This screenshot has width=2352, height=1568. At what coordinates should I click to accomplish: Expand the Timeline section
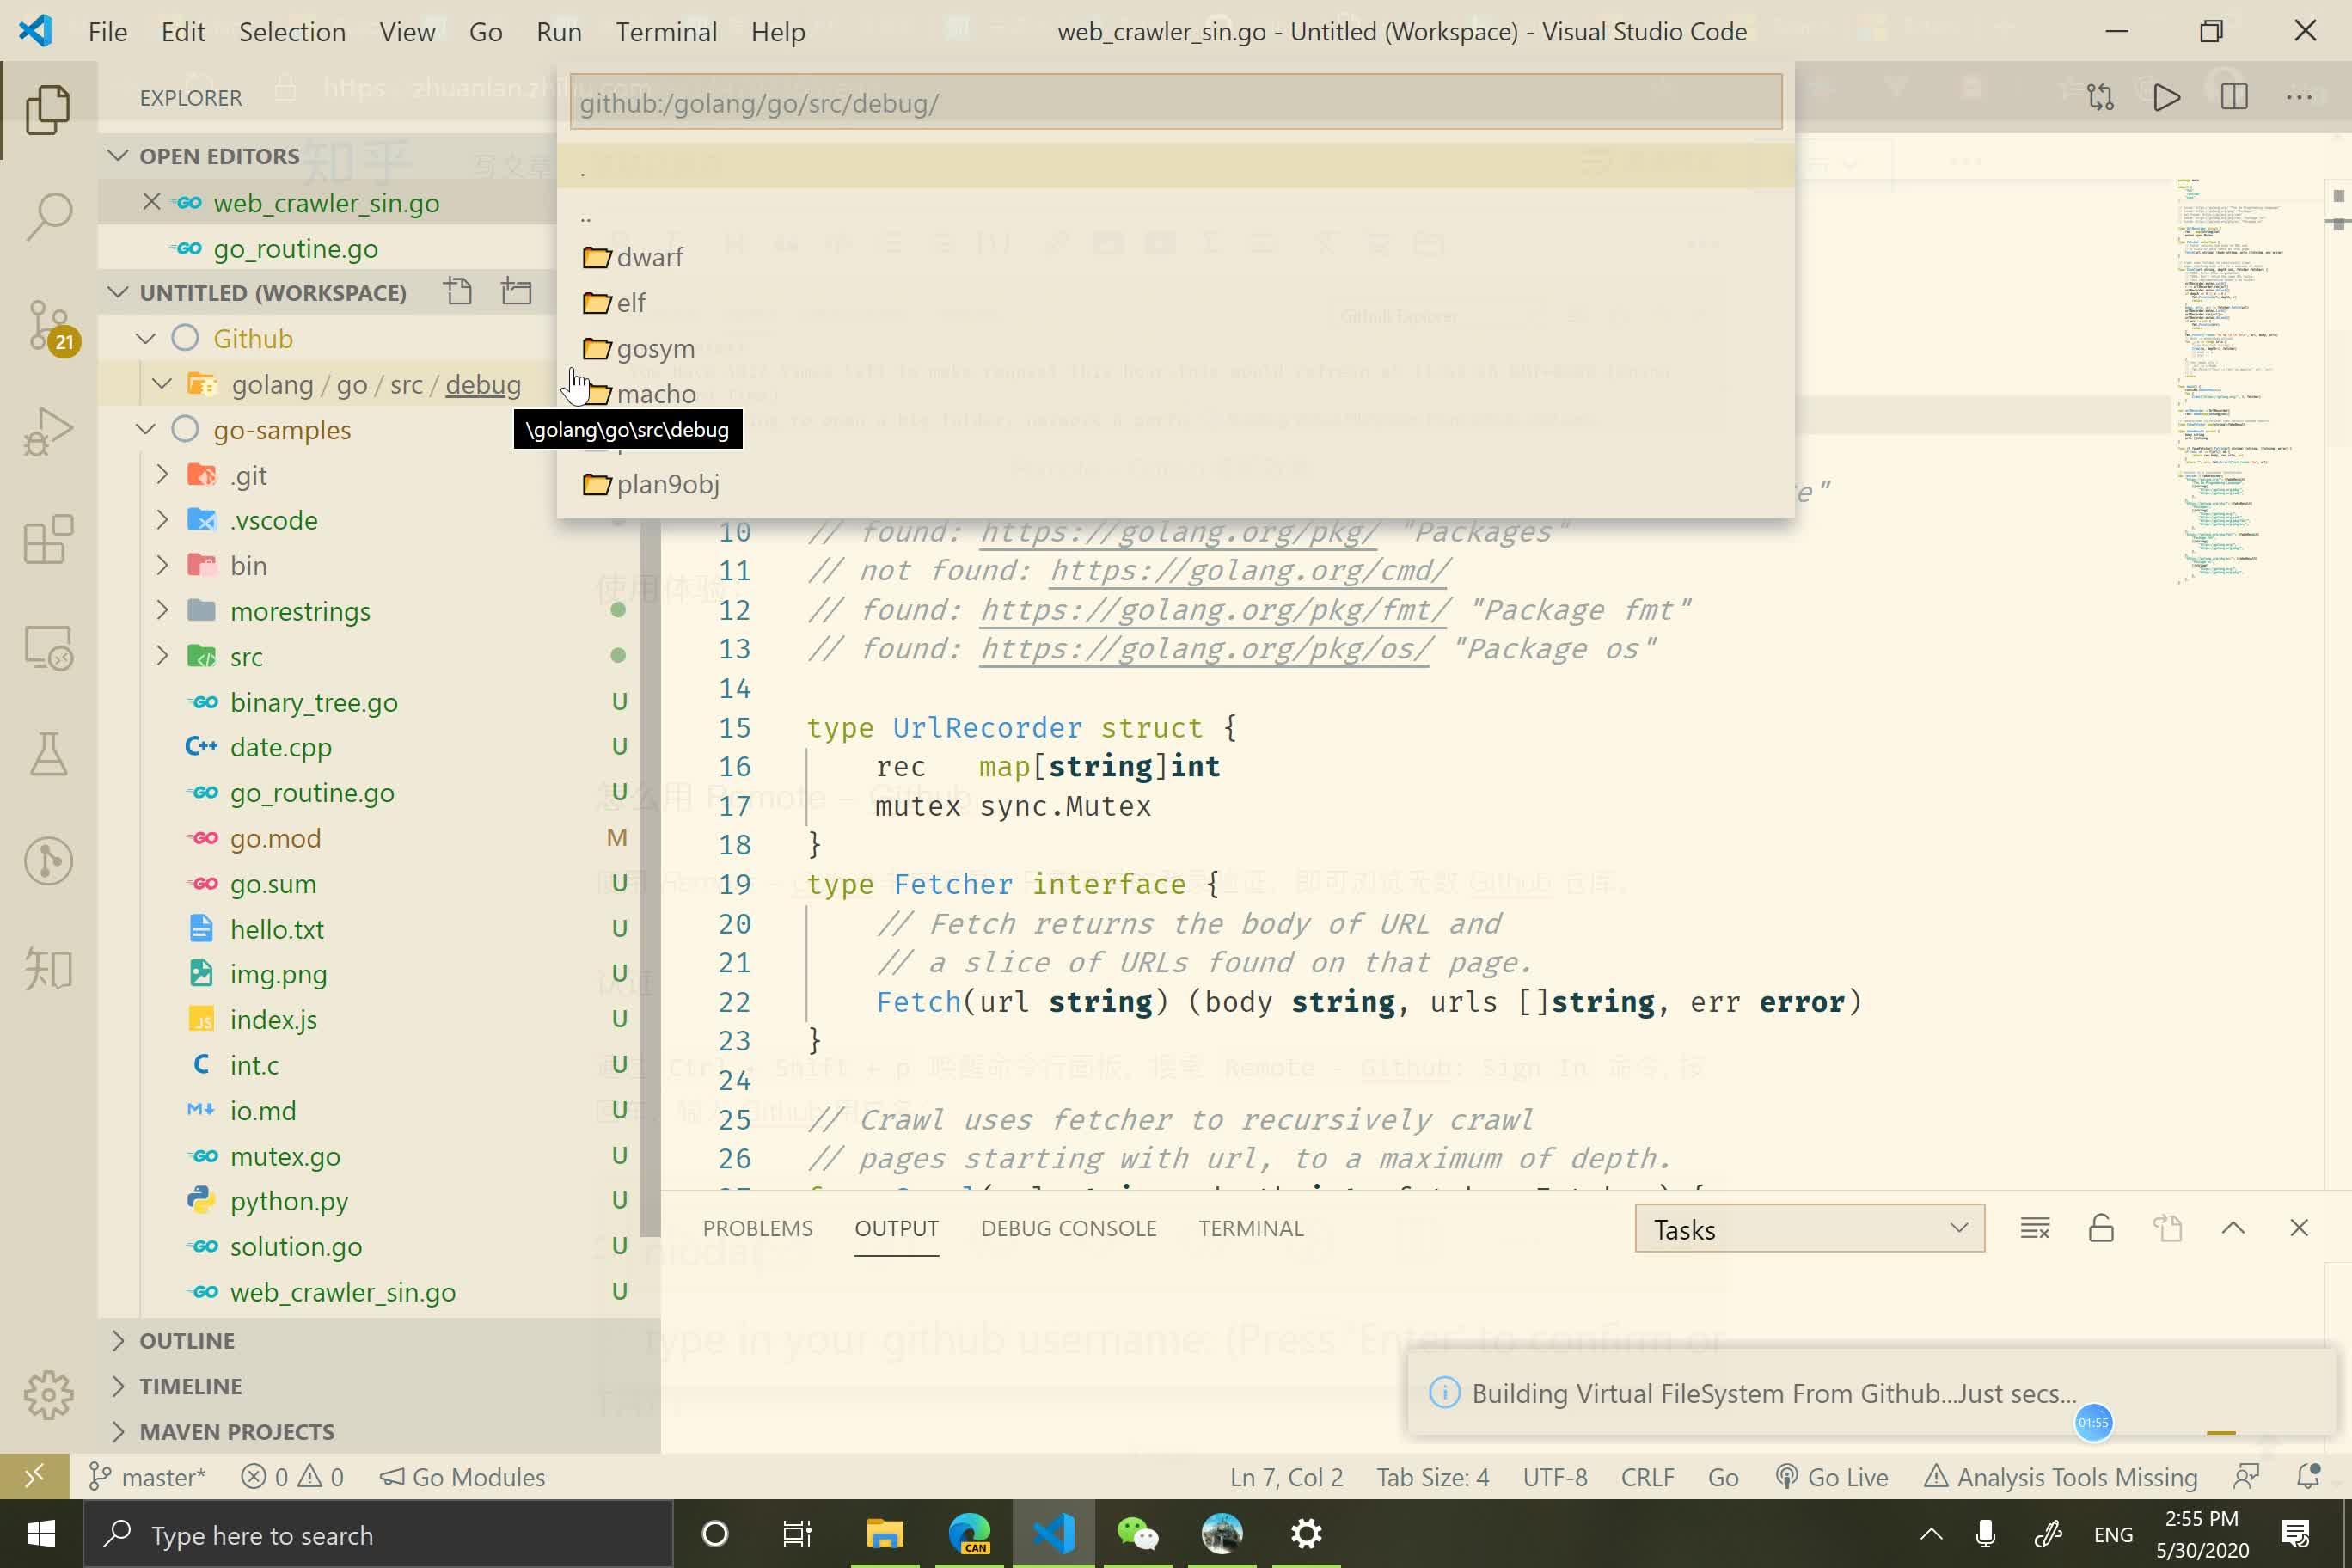click(x=118, y=1386)
